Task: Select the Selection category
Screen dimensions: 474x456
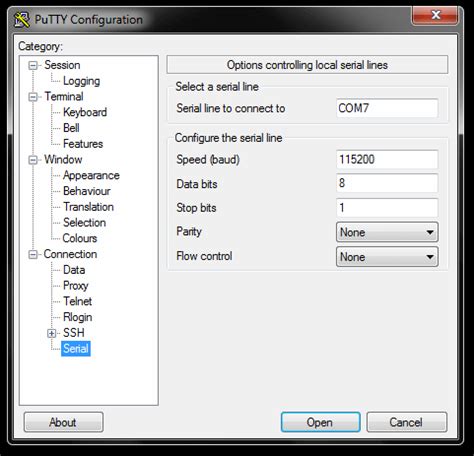Action: tap(85, 223)
